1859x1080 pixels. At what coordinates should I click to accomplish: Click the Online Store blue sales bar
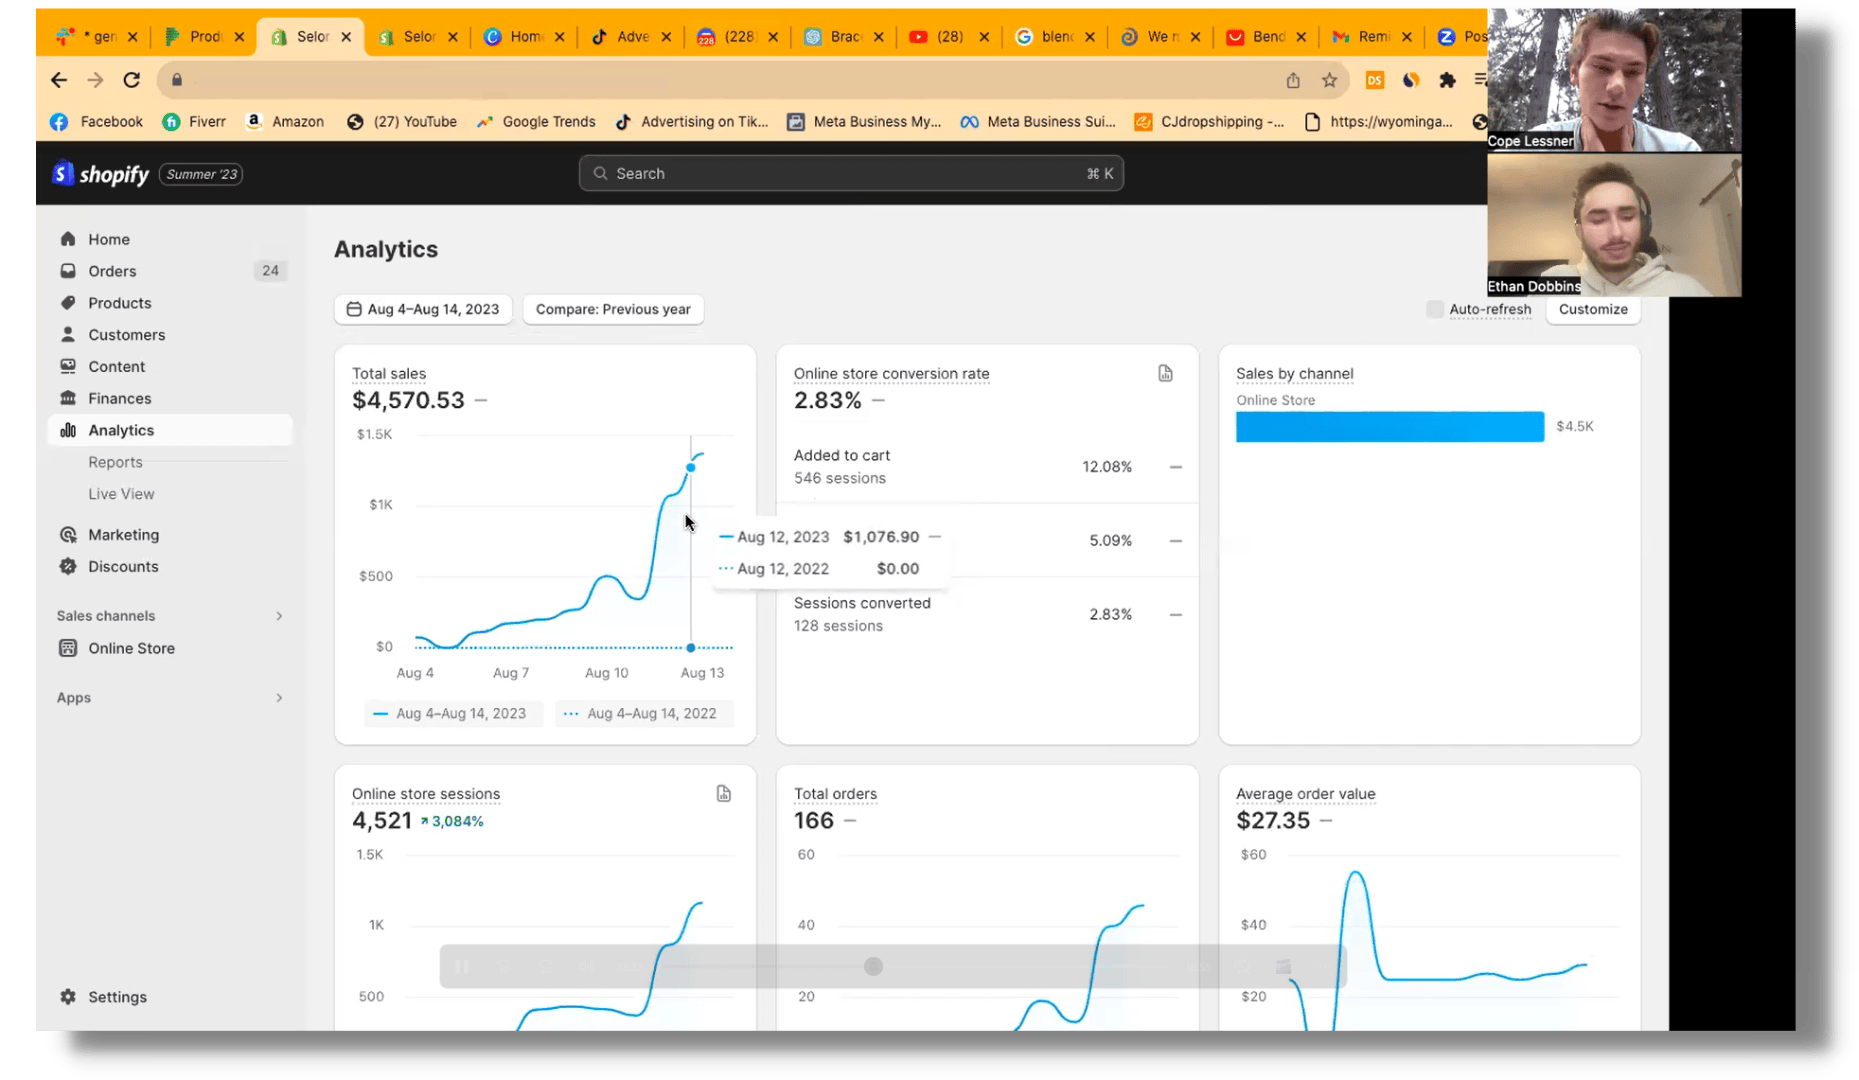point(1389,427)
